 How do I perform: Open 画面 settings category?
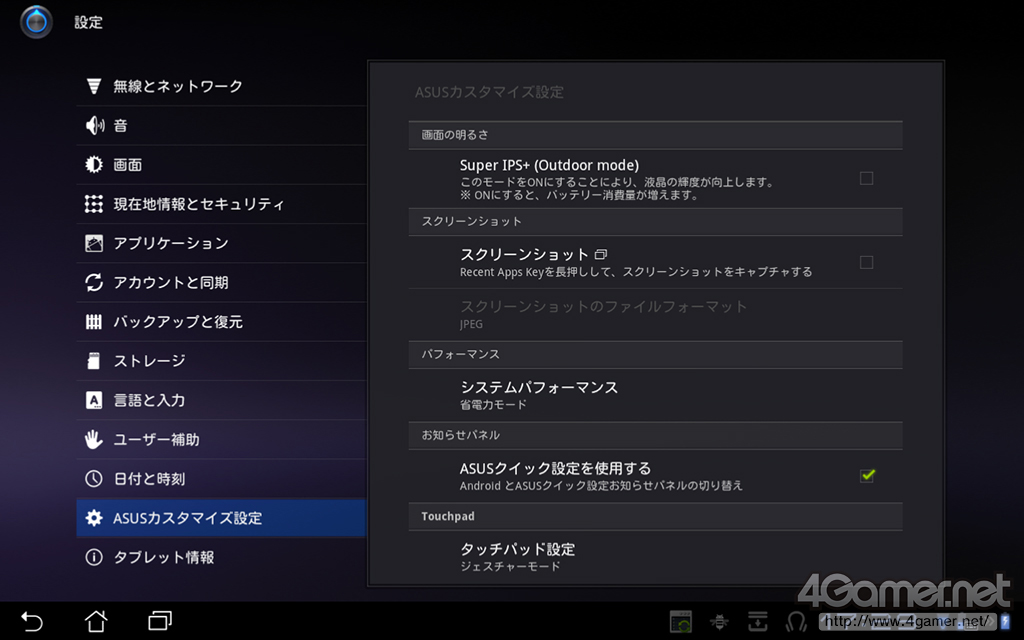[x=221, y=165]
